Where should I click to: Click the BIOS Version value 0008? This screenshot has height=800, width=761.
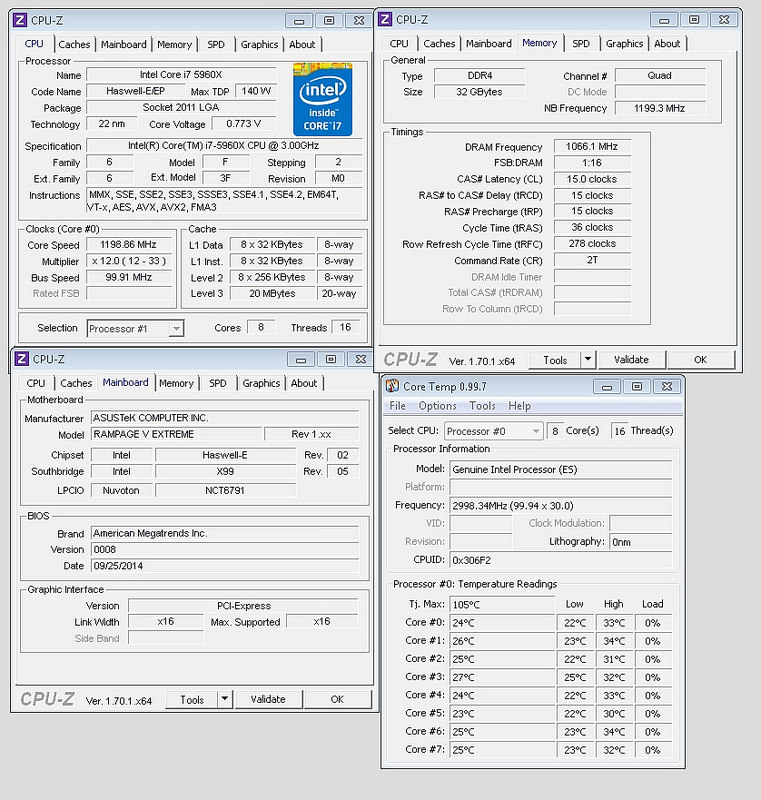[224, 549]
